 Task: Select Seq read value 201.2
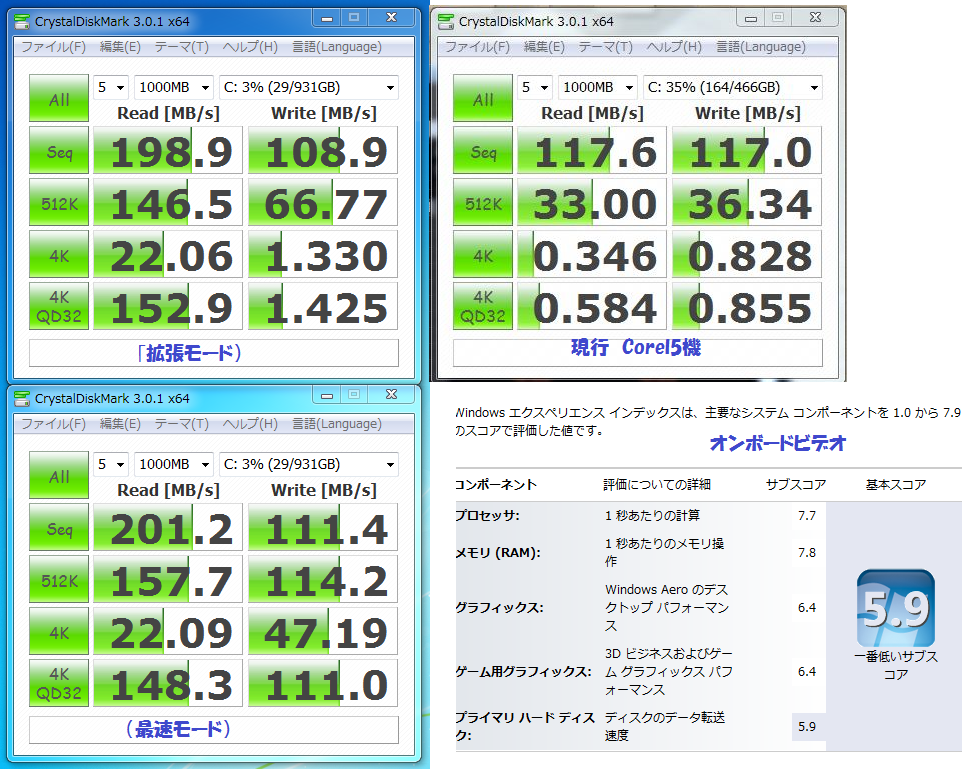[x=167, y=527]
